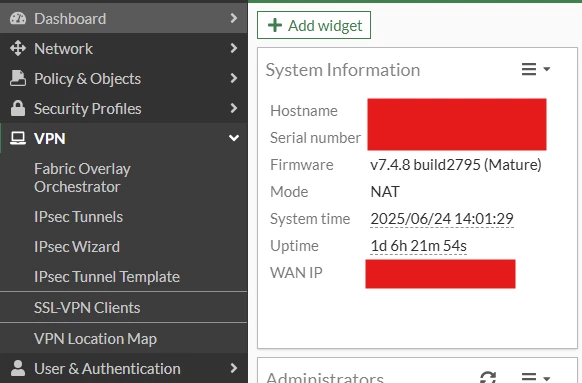Open System Information widget dropdown arrow

[546, 69]
